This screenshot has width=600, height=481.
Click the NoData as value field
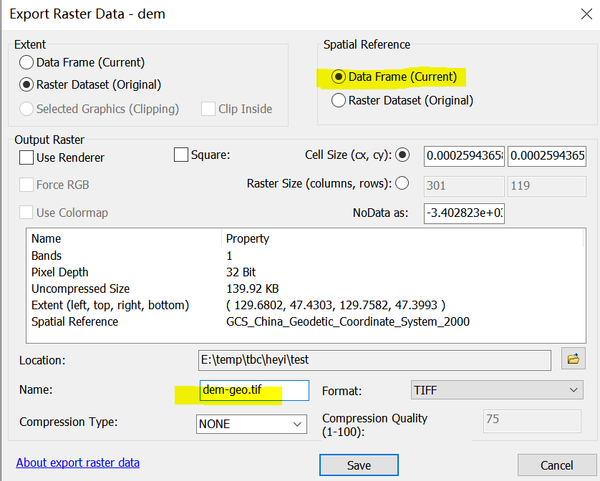(x=463, y=213)
